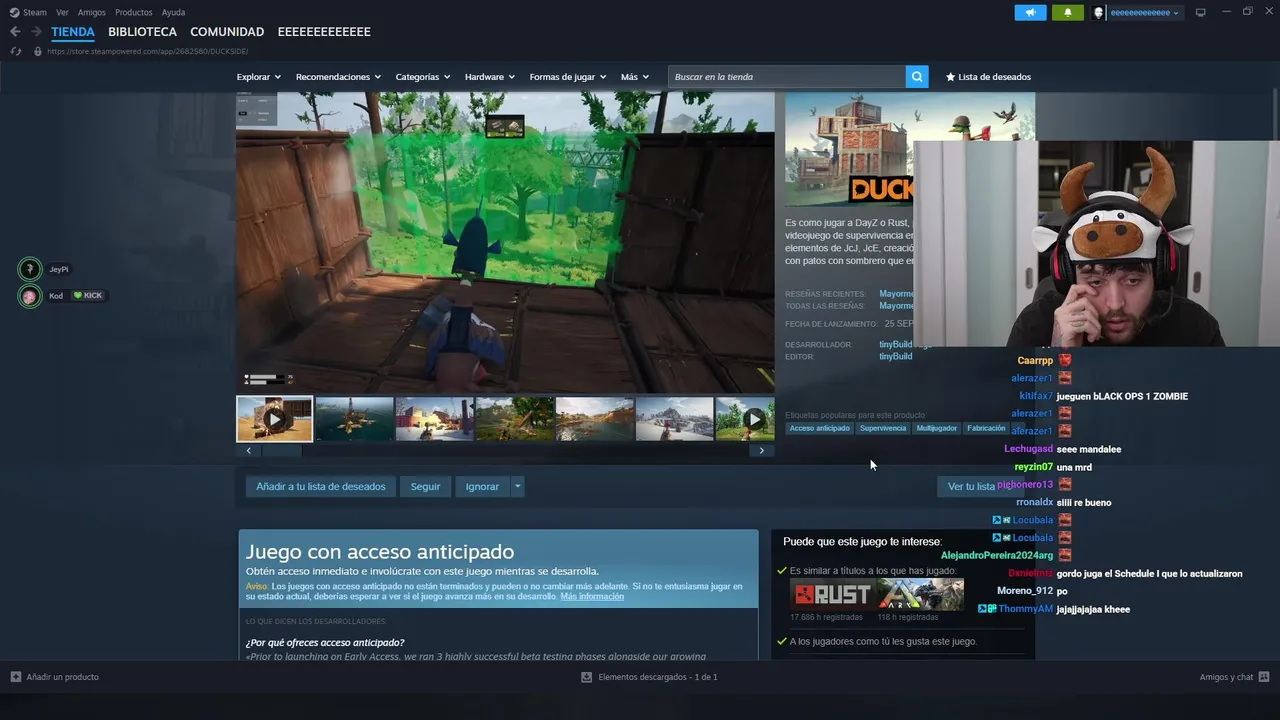Play the first trailer thumbnail

pyautogui.click(x=274, y=419)
